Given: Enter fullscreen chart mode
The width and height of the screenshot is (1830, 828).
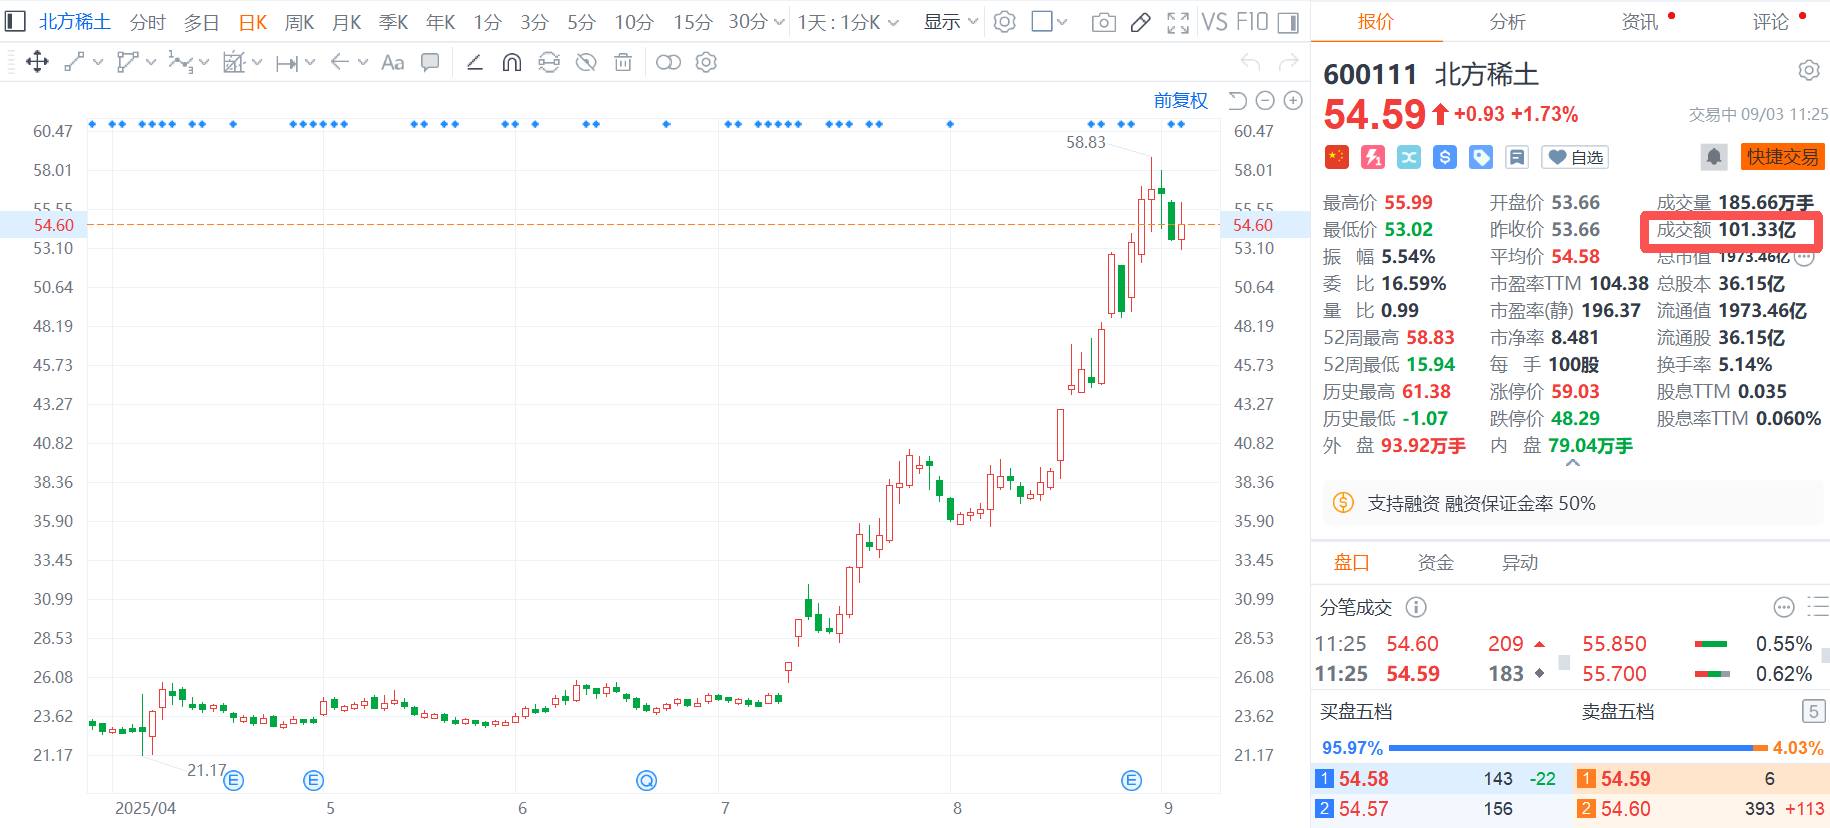Looking at the screenshot, I should 1178,22.
